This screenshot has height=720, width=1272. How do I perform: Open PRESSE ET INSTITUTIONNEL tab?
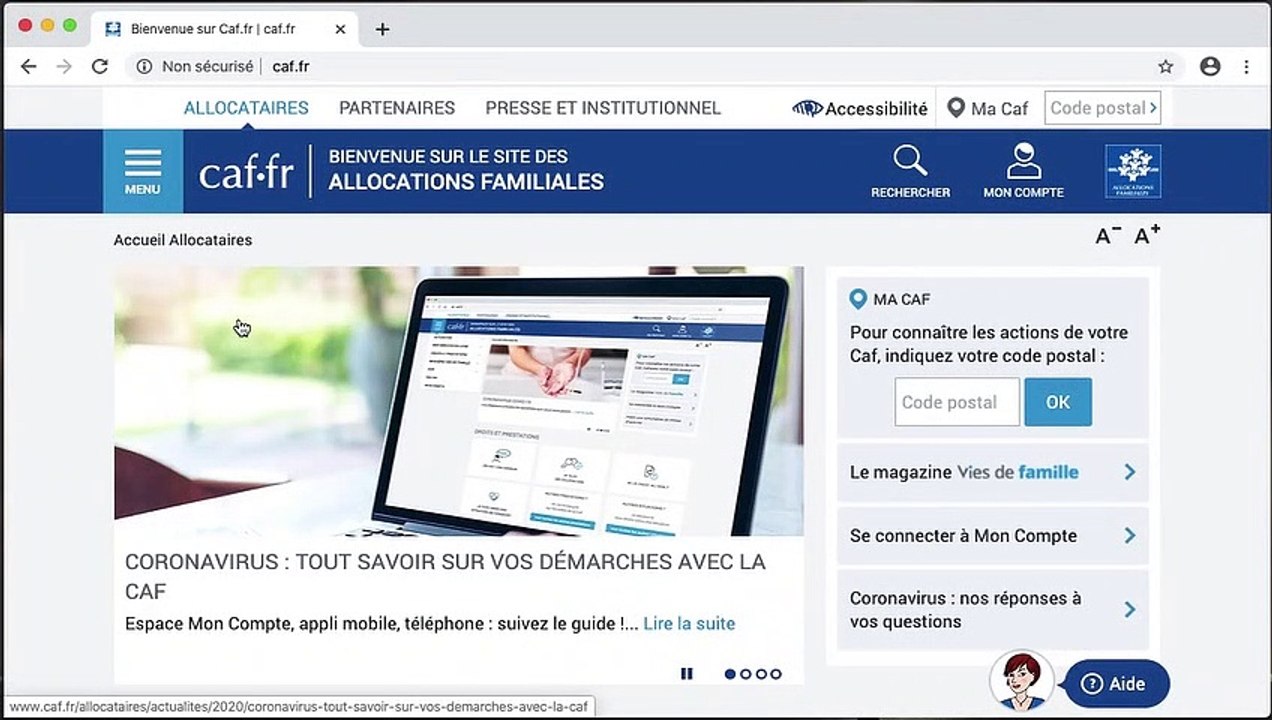coord(603,108)
